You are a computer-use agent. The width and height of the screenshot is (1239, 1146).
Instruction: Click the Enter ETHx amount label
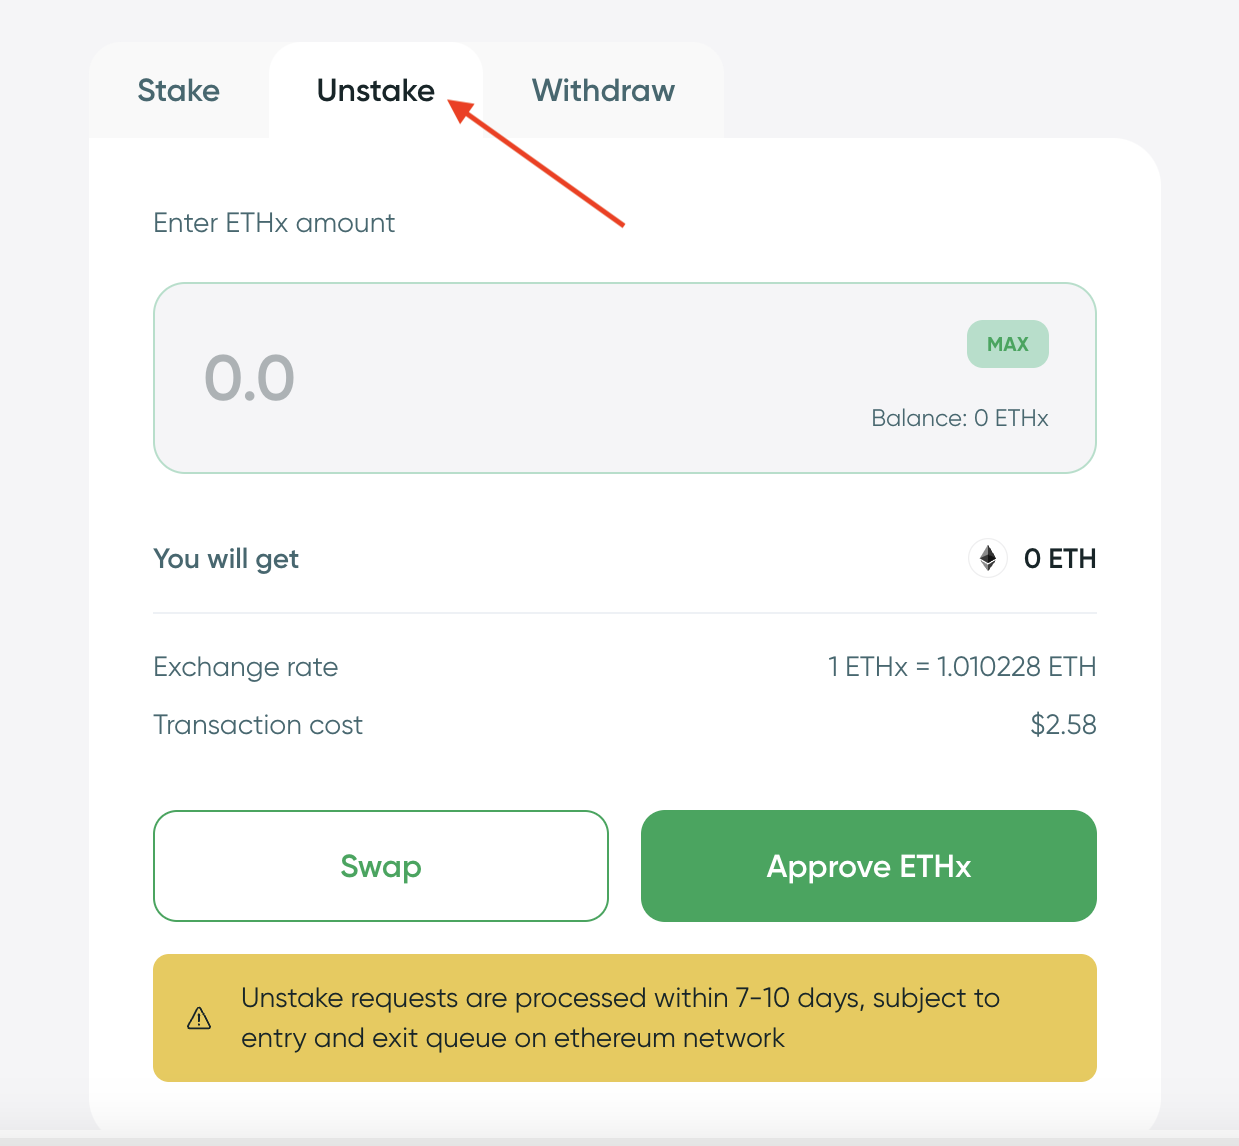[x=274, y=223]
